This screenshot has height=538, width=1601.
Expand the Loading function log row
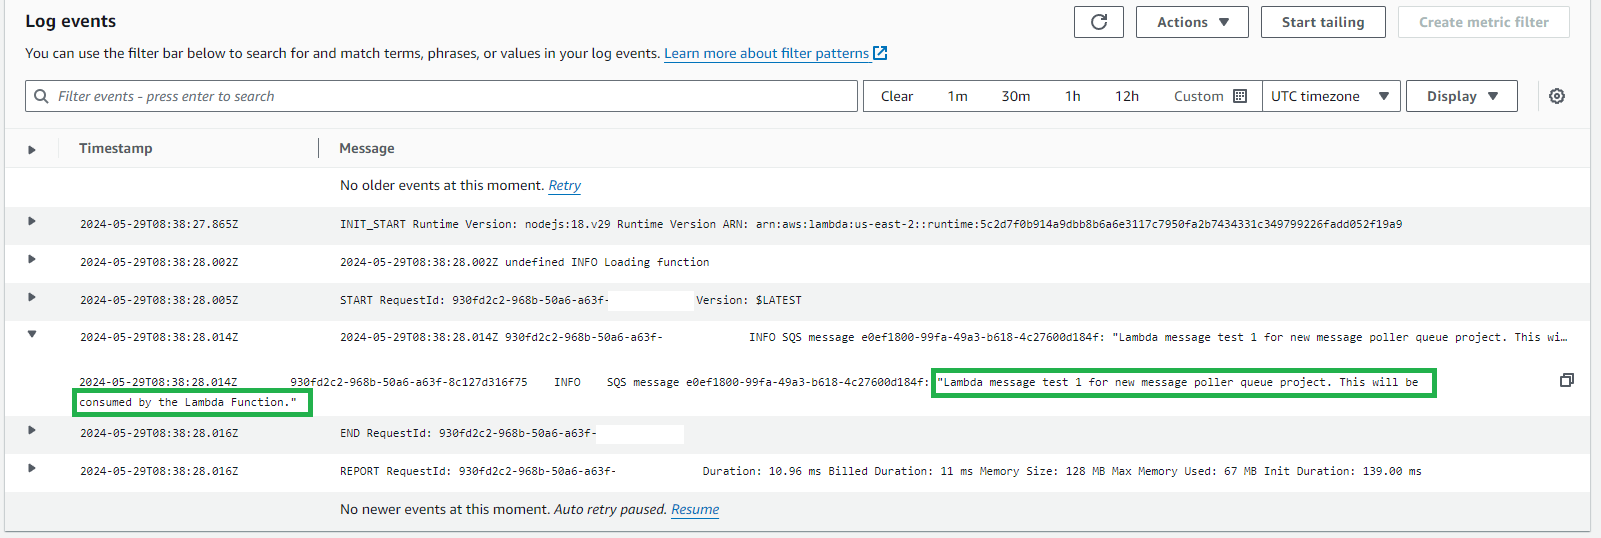point(32,259)
